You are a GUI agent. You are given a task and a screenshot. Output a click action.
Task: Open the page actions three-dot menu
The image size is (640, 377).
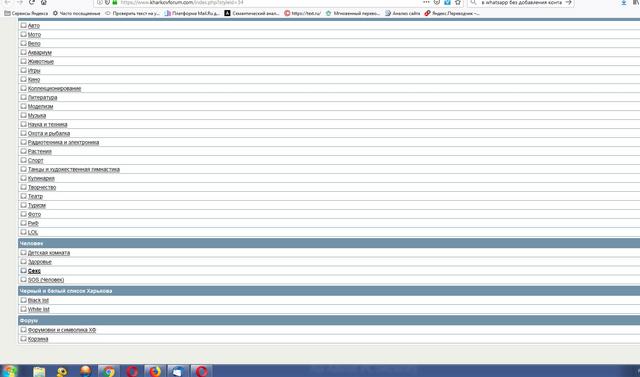coord(426,2)
